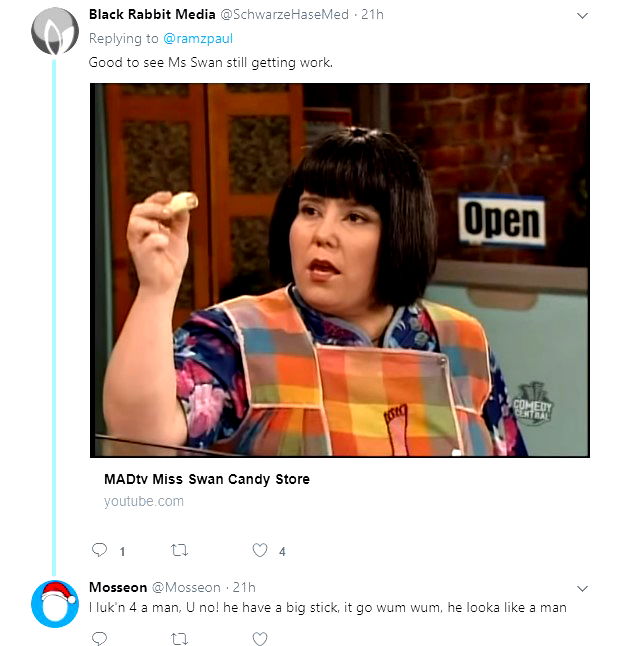Viewport: 625px width, 646px height.
Task: Follow the youtube.com card link
Action: tap(144, 501)
